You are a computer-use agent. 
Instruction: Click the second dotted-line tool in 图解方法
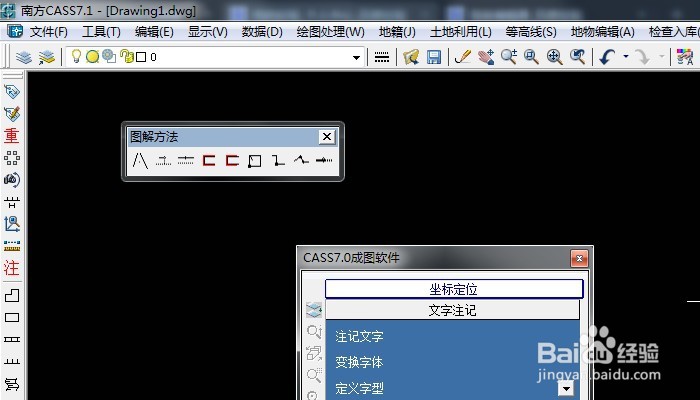click(x=163, y=160)
